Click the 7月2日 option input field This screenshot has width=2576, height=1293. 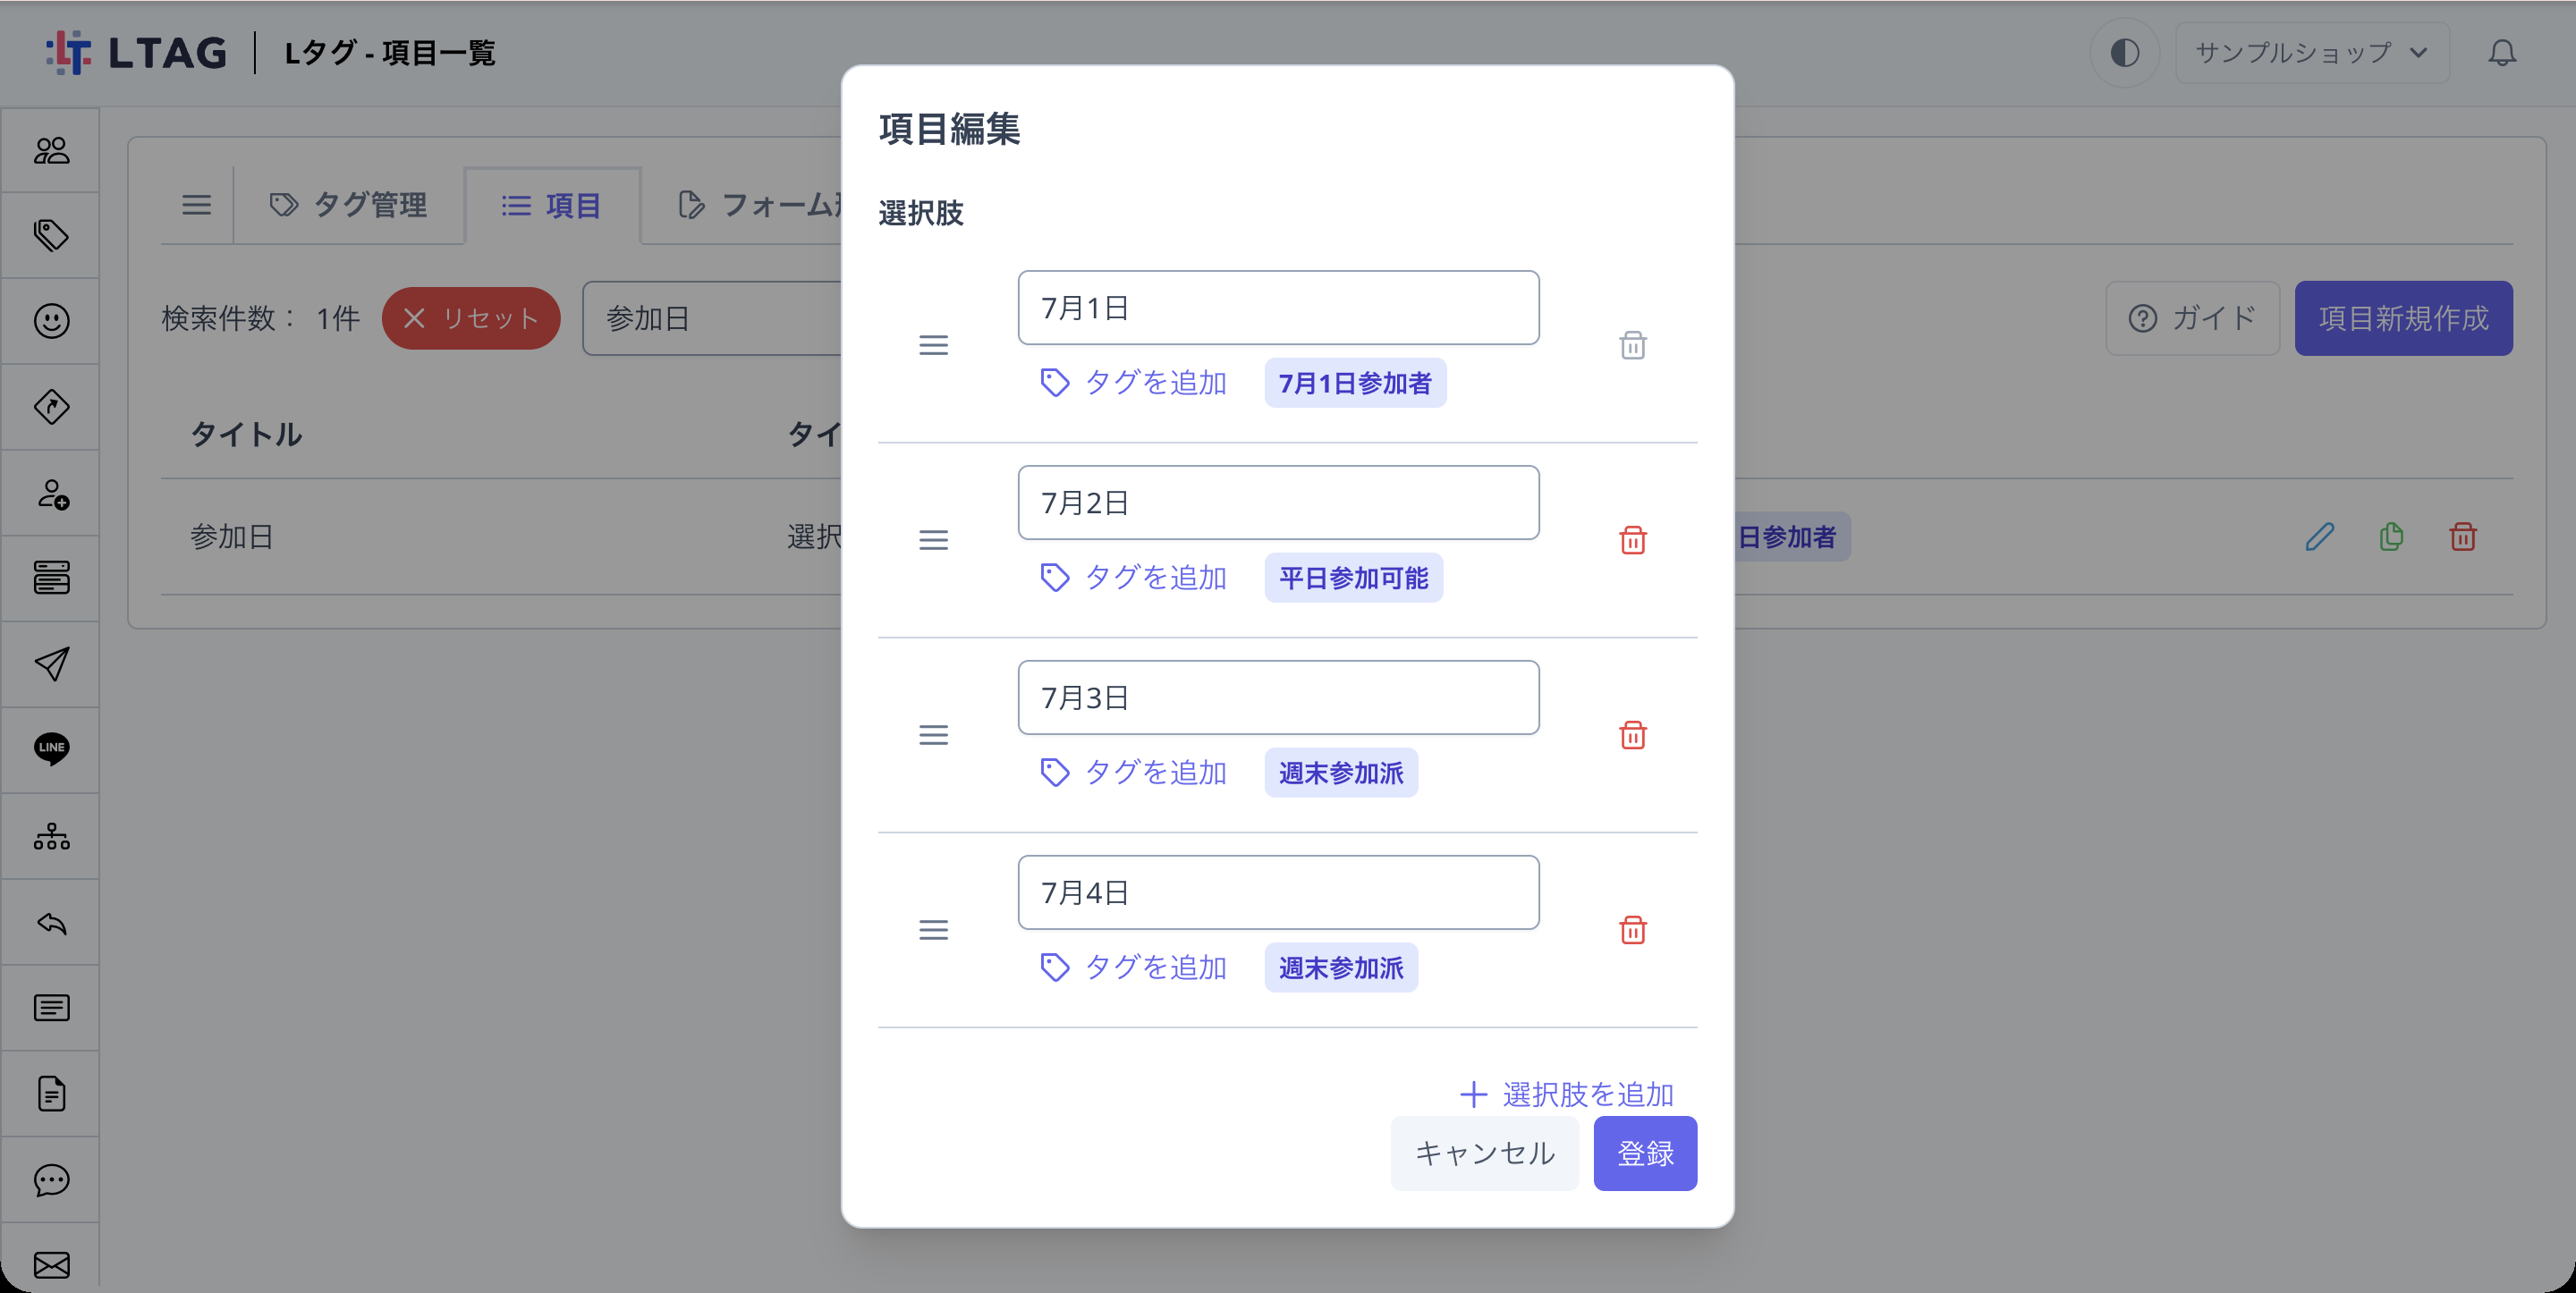[1278, 503]
